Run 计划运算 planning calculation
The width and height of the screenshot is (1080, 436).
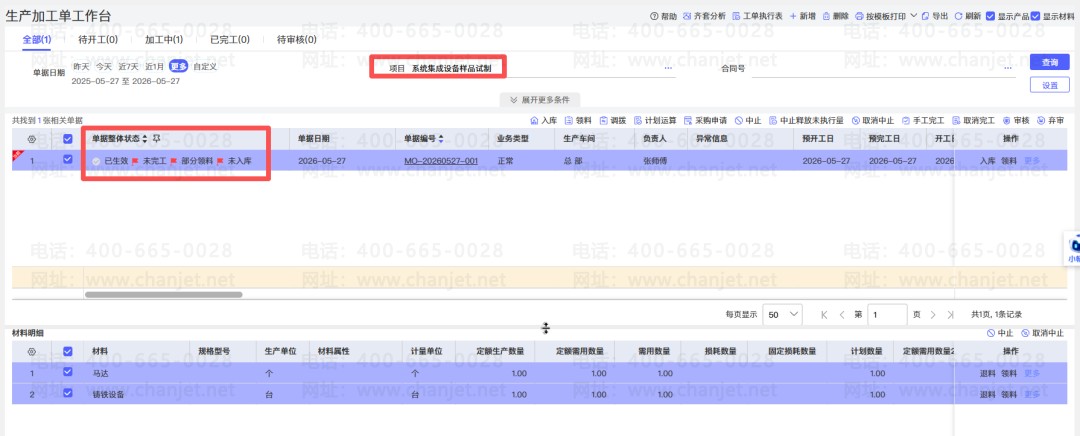tap(655, 120)
